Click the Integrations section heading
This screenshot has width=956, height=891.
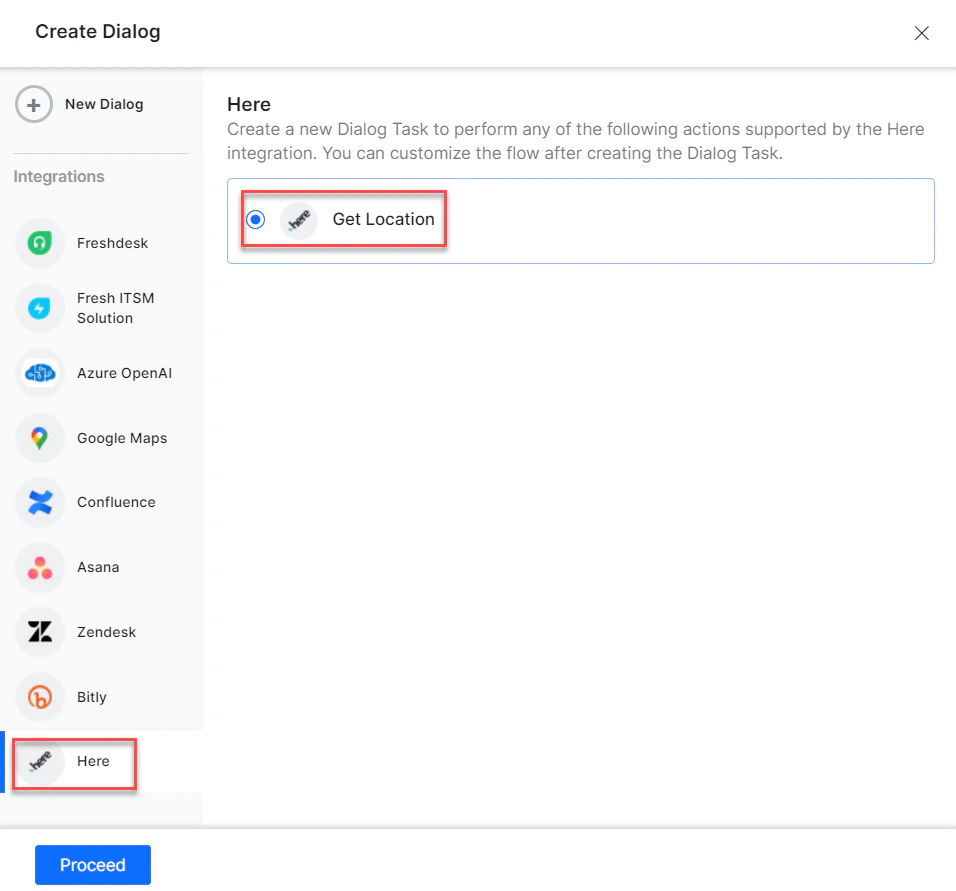[58, 176]
